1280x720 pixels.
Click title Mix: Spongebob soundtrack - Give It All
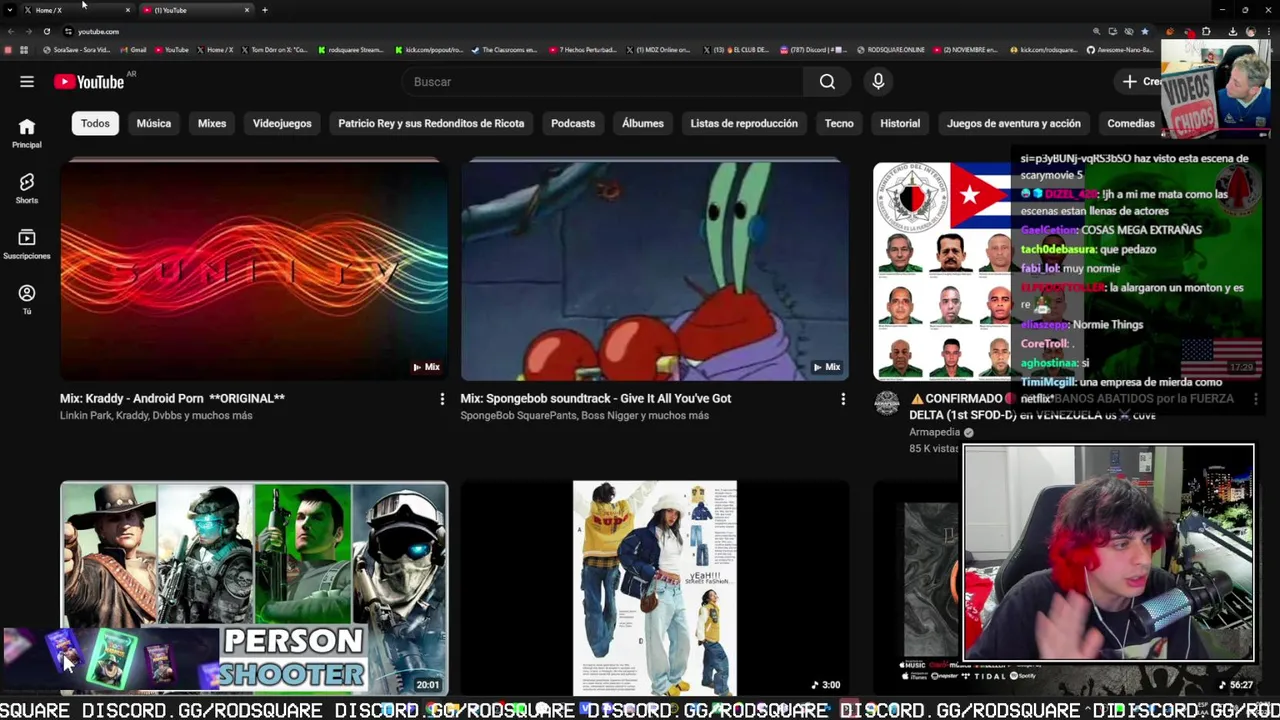(595, 399)
